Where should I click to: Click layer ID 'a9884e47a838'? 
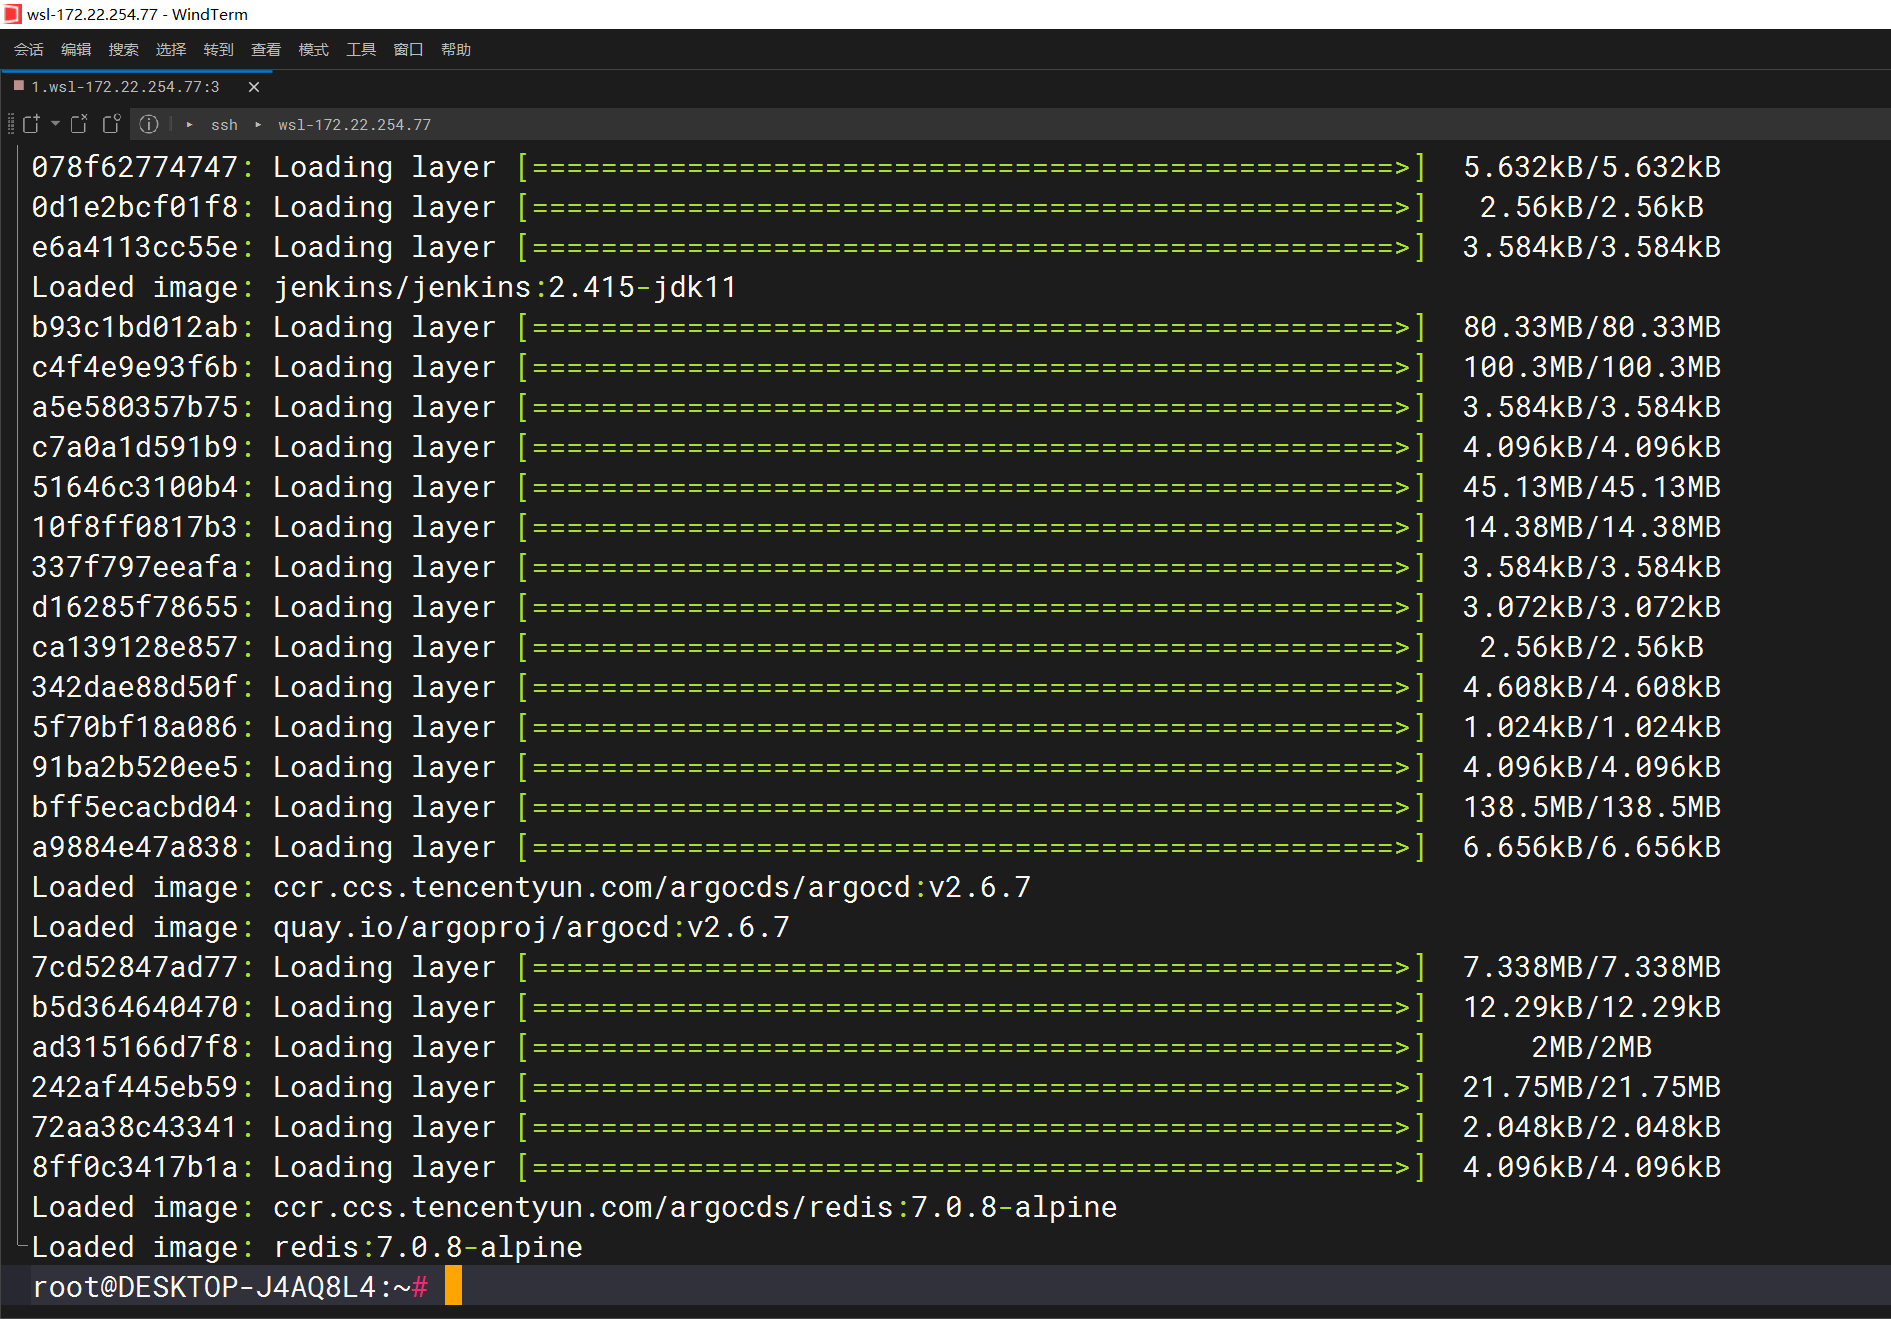tap(135, 847)
